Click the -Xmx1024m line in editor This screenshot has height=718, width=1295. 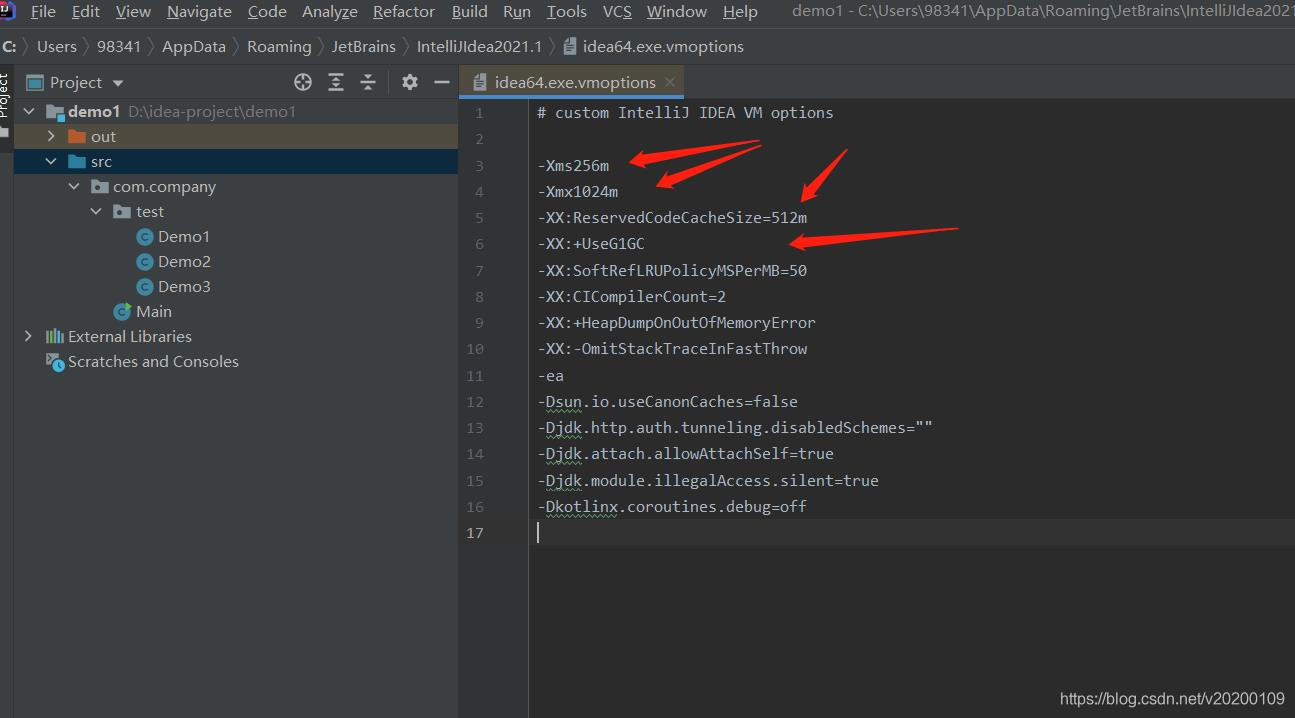click(x=578, y=192)
